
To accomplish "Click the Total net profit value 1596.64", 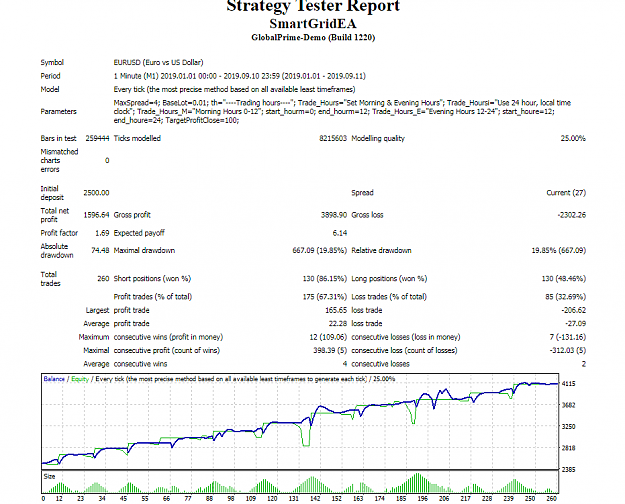I will (96, 215).
